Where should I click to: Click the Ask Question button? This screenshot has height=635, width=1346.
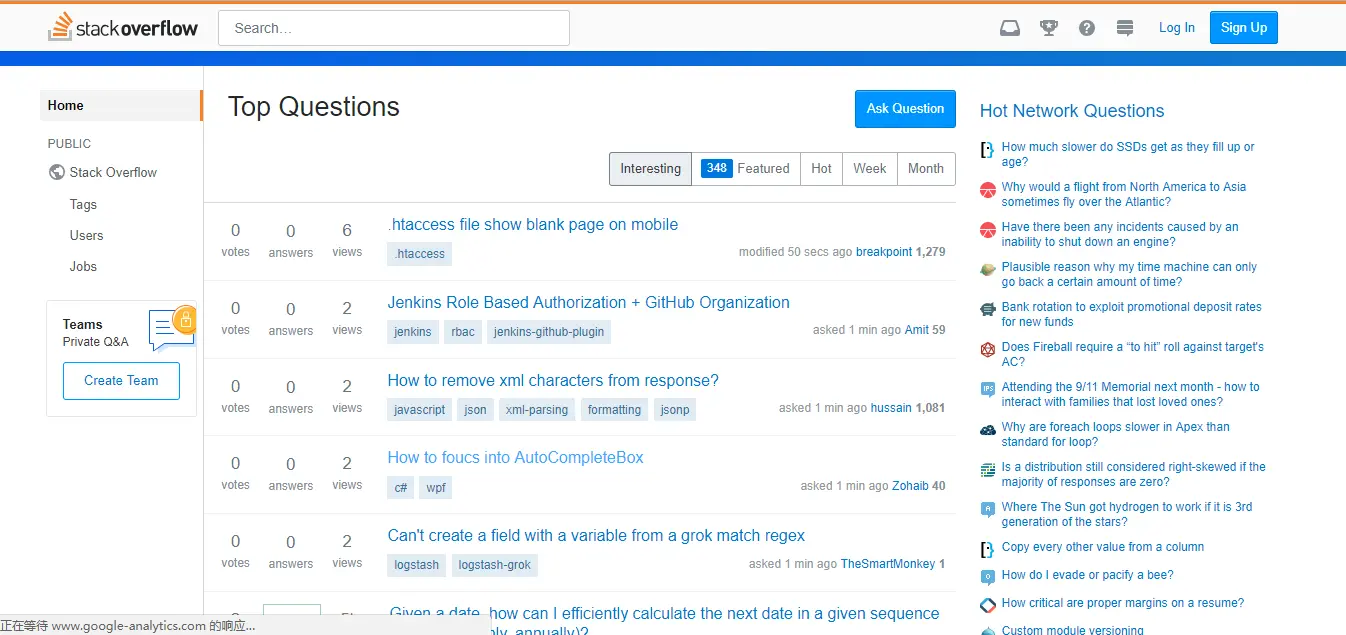(904, 108)
